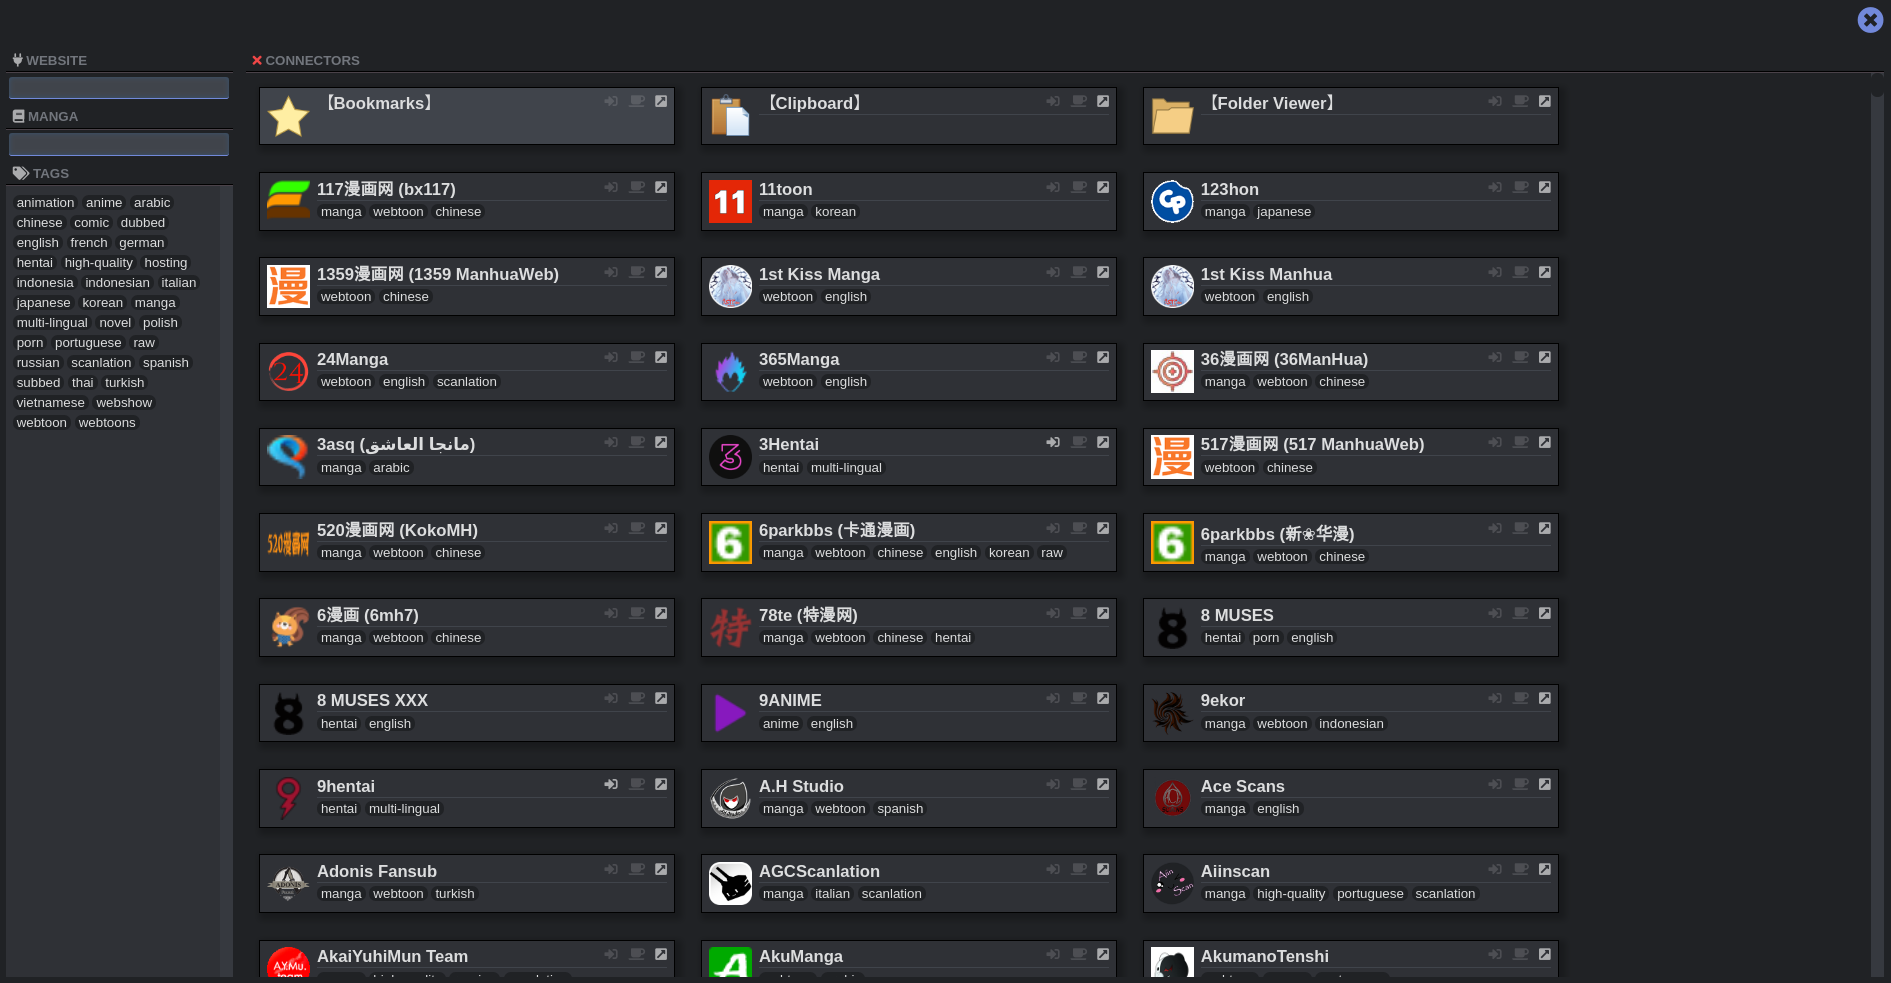Open external link for 11toon
1891x983 pixels.
coord(1103,187)
